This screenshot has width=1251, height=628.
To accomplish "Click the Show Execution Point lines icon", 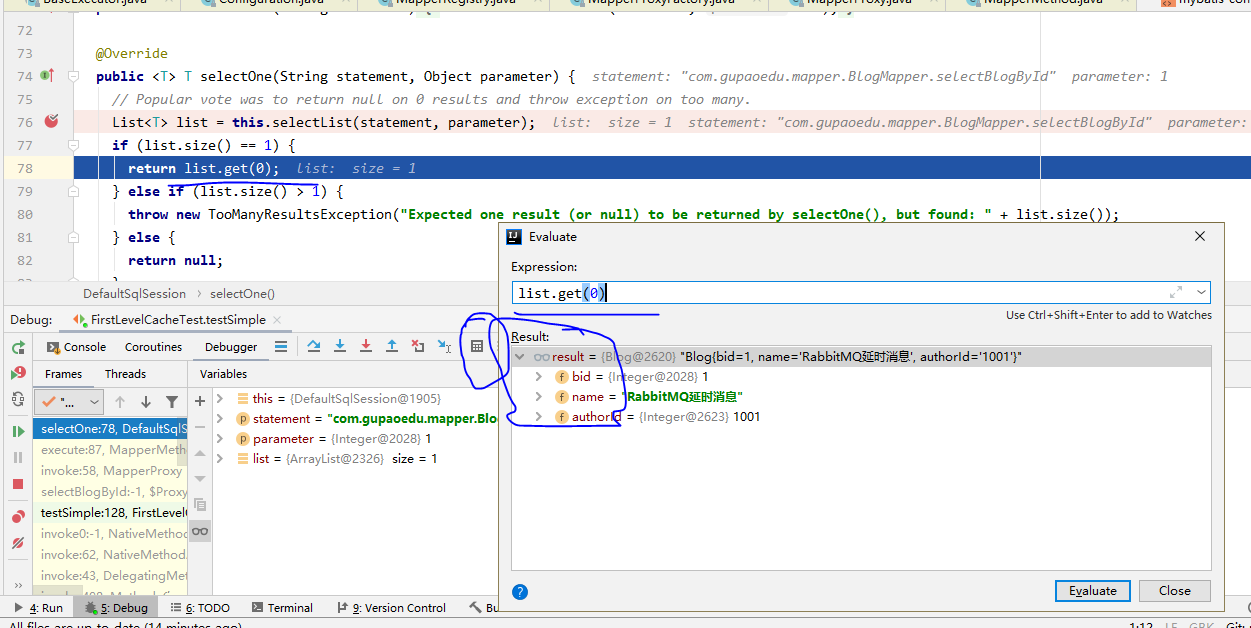I will point(281,346).
